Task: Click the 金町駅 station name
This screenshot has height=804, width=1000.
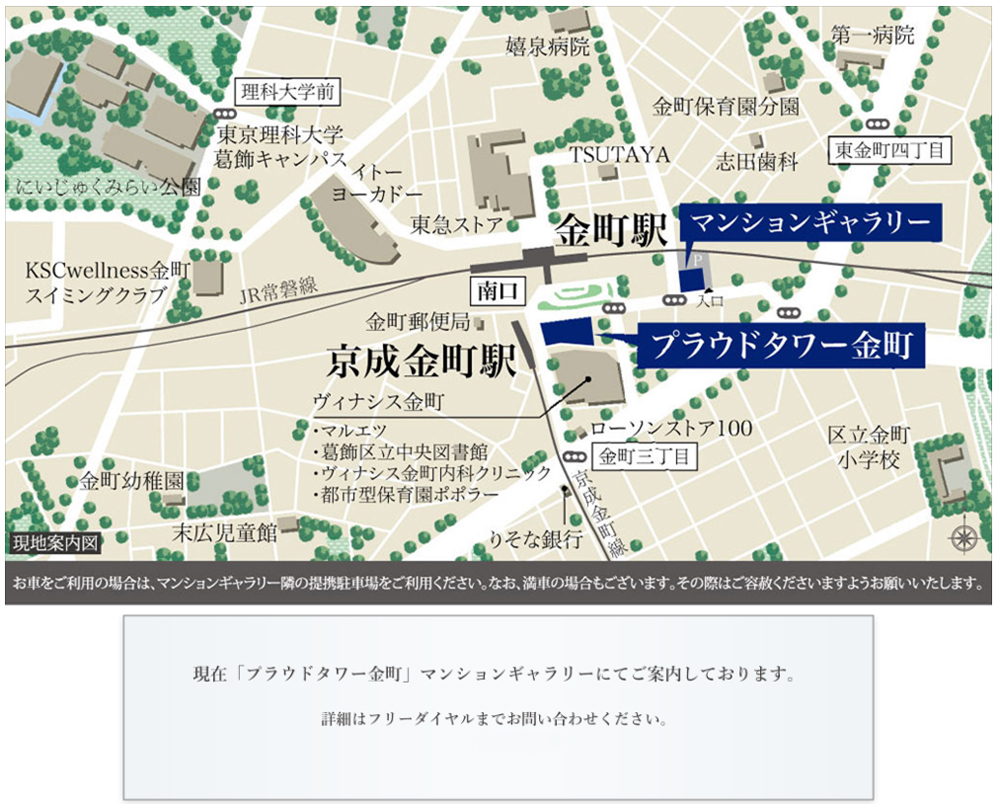Action: click(611, 231)
